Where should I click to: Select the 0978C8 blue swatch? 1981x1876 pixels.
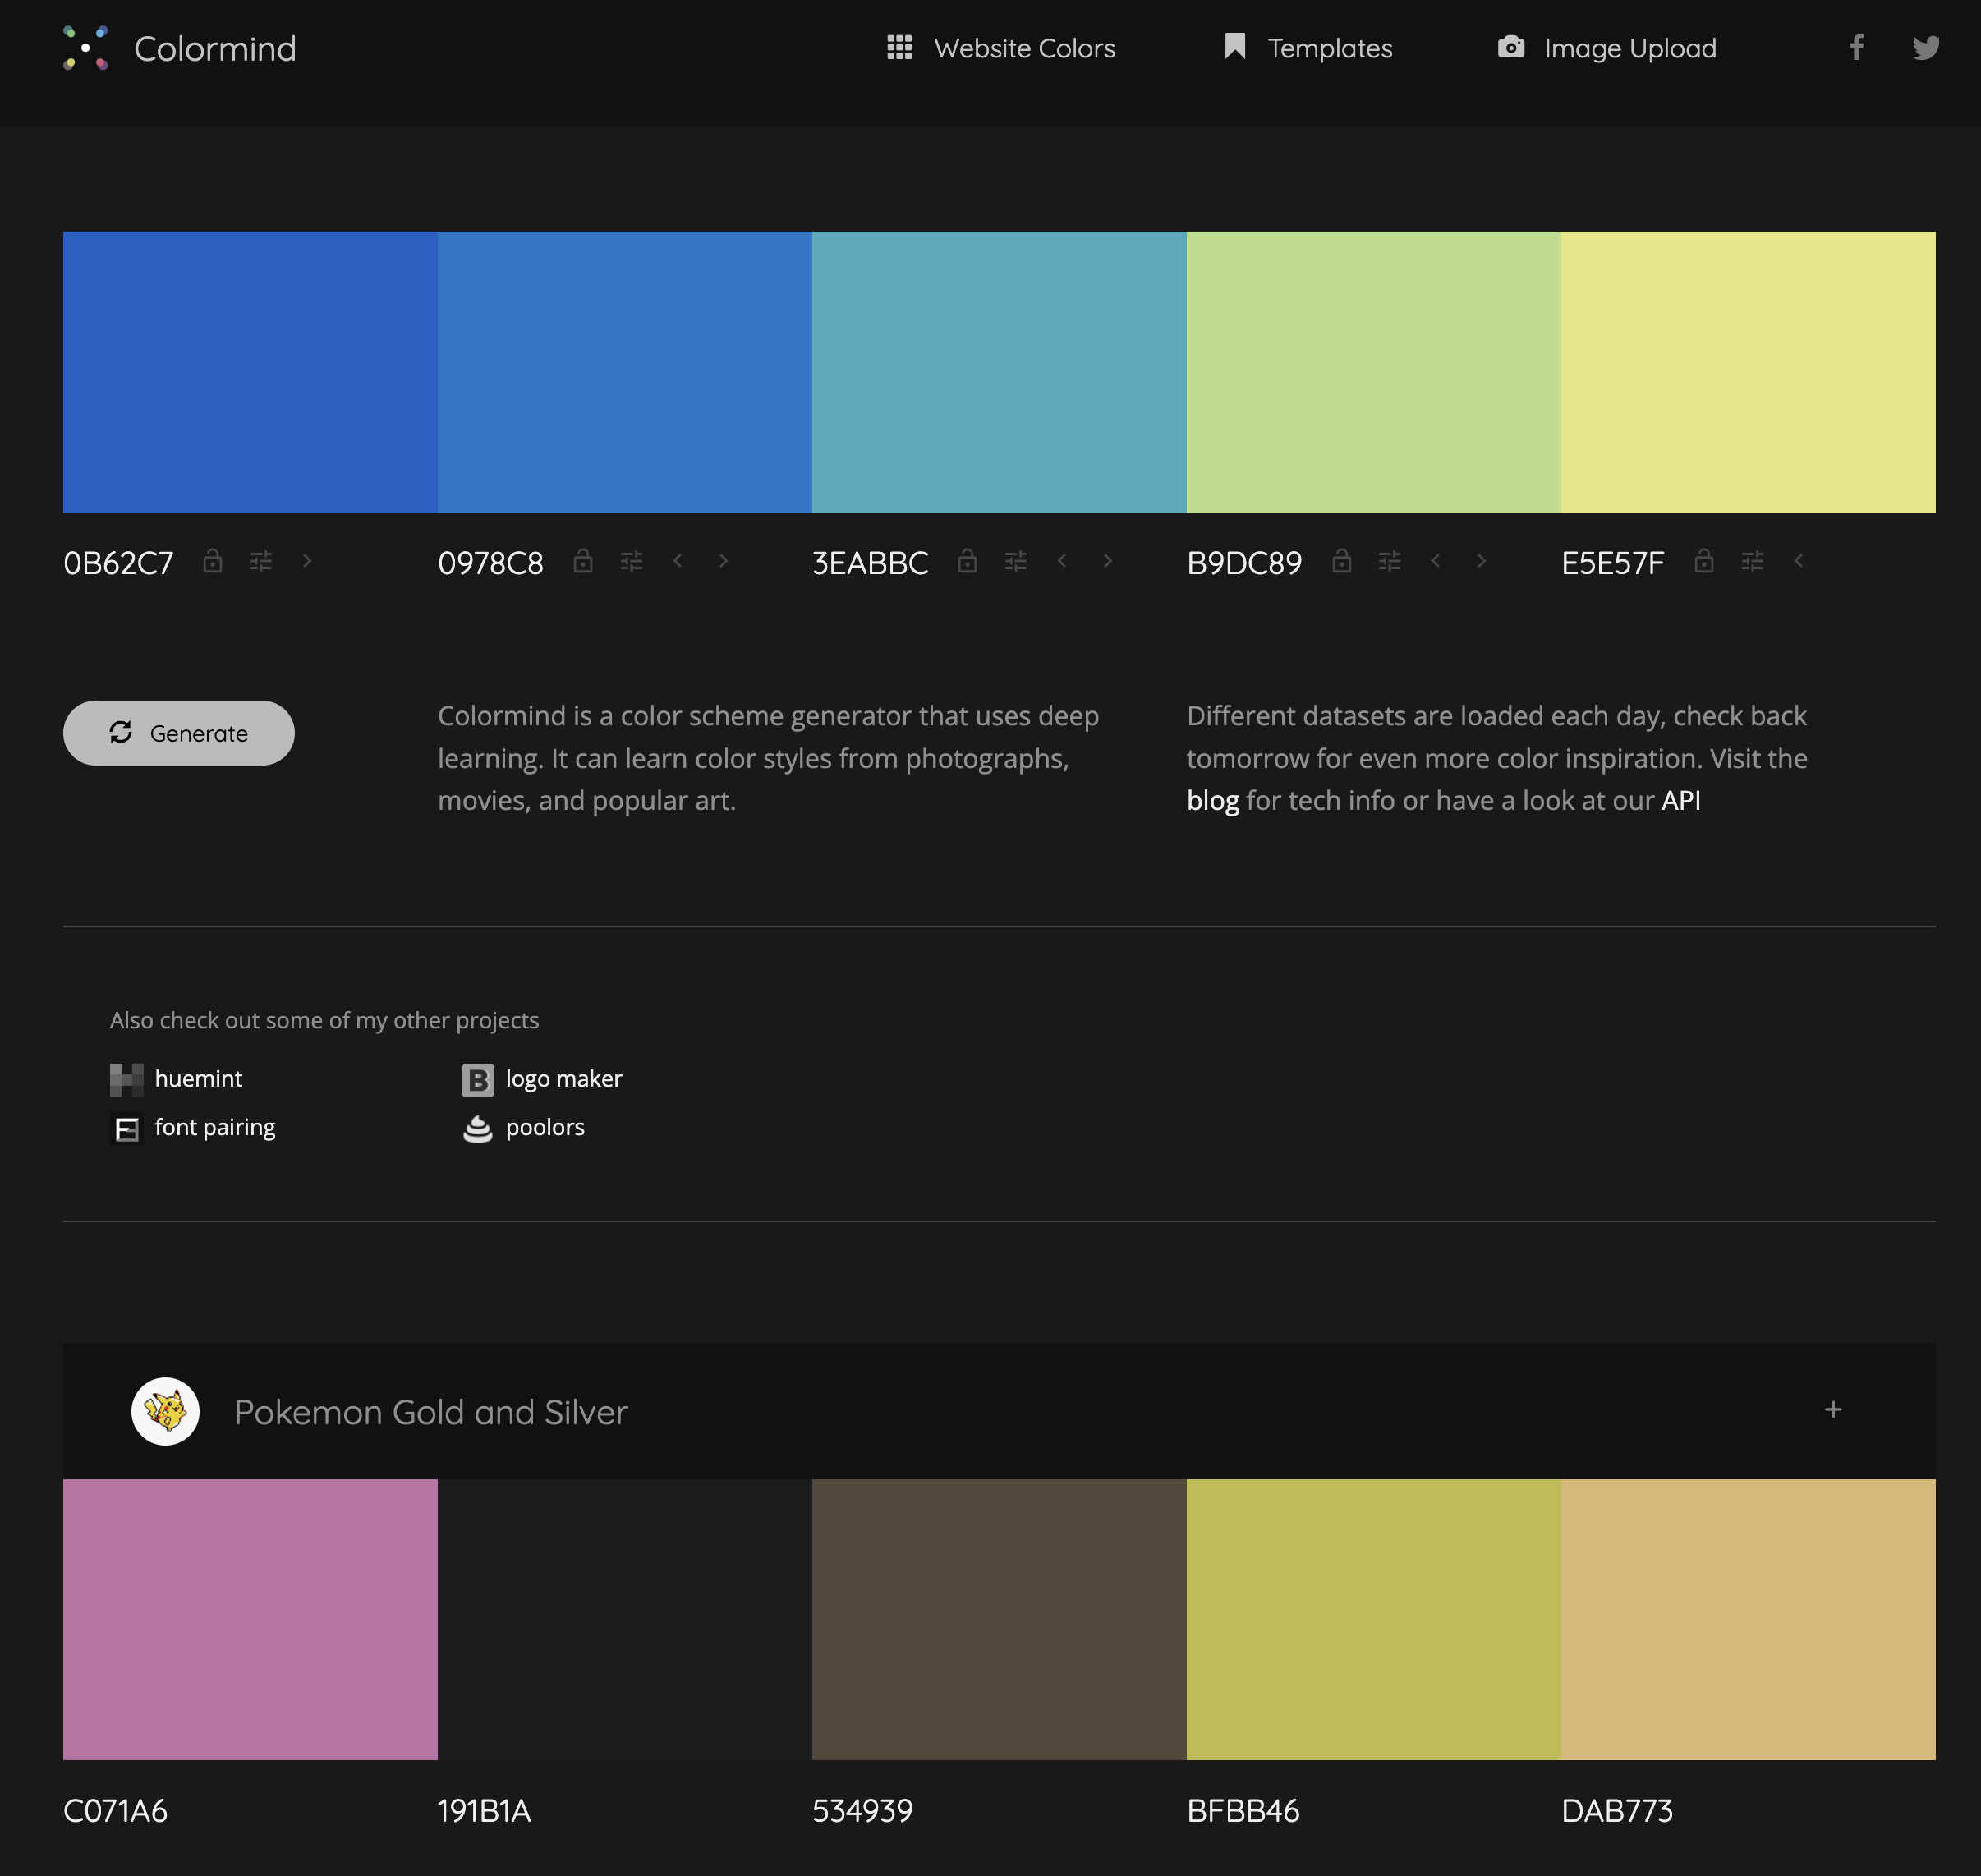pyautogui.click(x=625, y=372)
